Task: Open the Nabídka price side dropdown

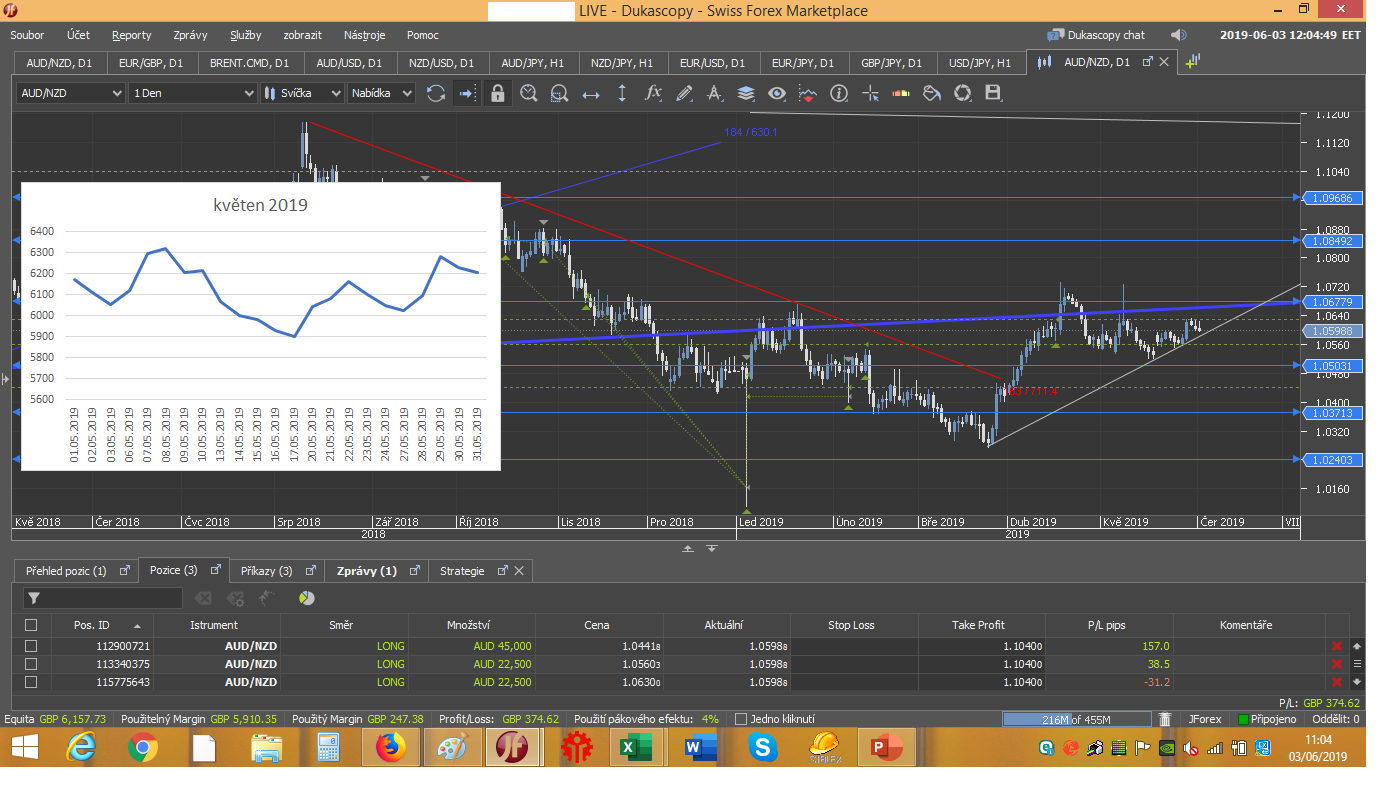Action: click(381, 93)
